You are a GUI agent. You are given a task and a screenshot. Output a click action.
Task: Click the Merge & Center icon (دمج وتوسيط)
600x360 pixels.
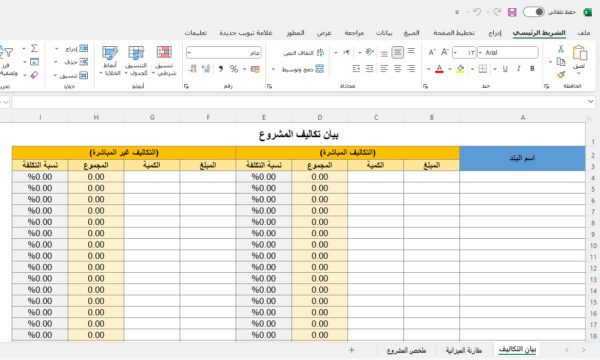[303, 69]
